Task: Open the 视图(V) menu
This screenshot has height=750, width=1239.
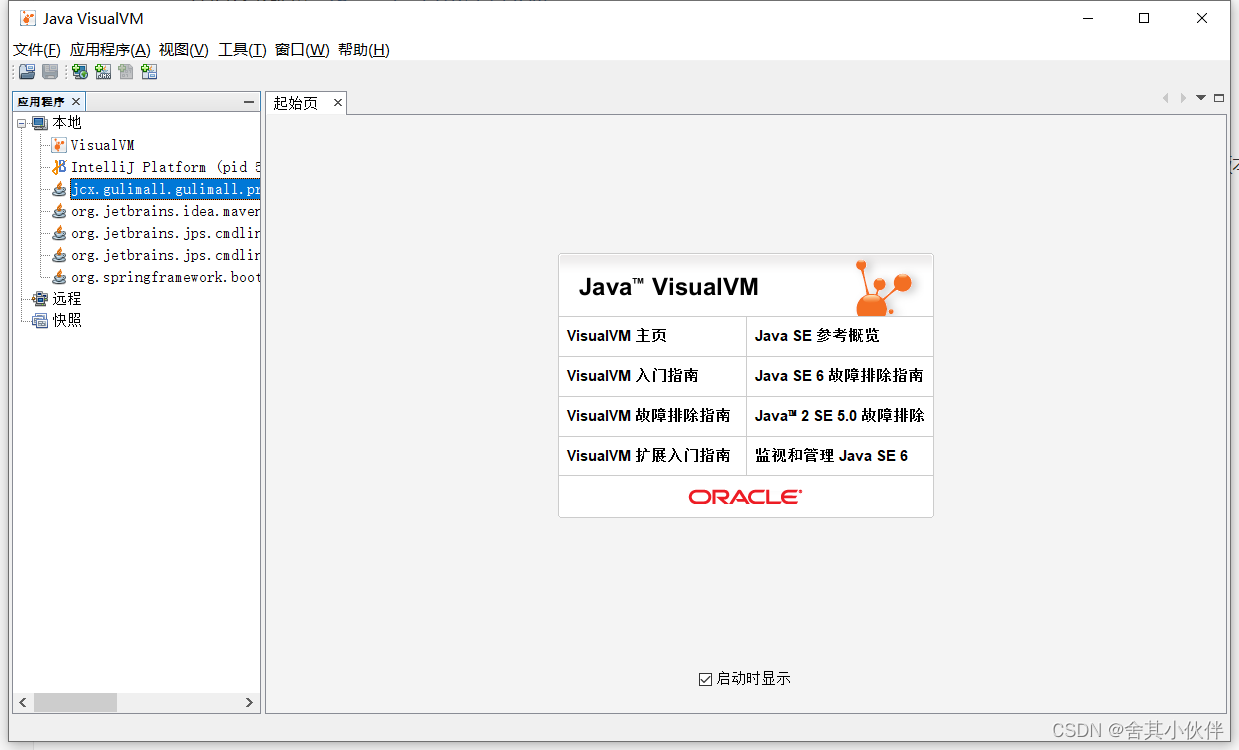Action: tap(184, 50)
